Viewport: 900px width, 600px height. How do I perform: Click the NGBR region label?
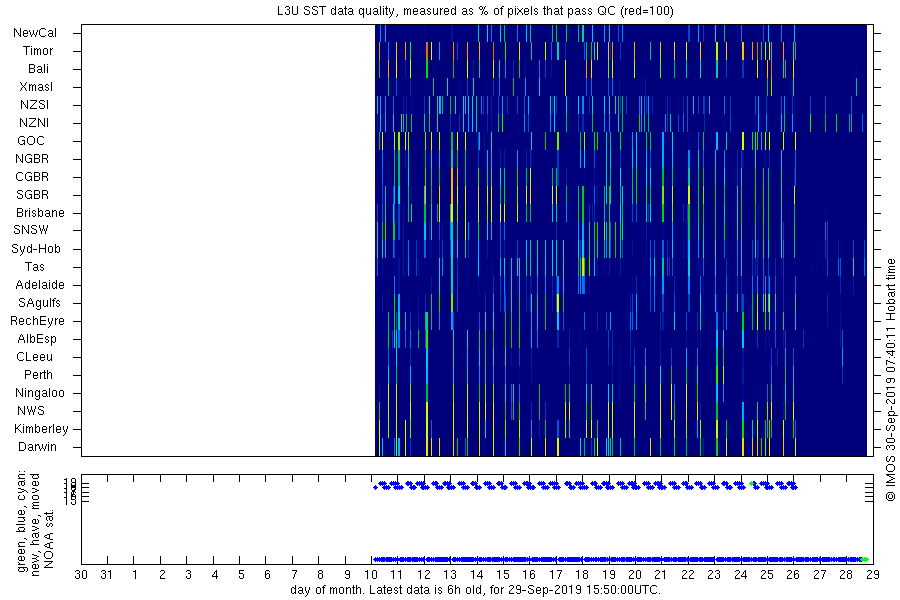32,158
